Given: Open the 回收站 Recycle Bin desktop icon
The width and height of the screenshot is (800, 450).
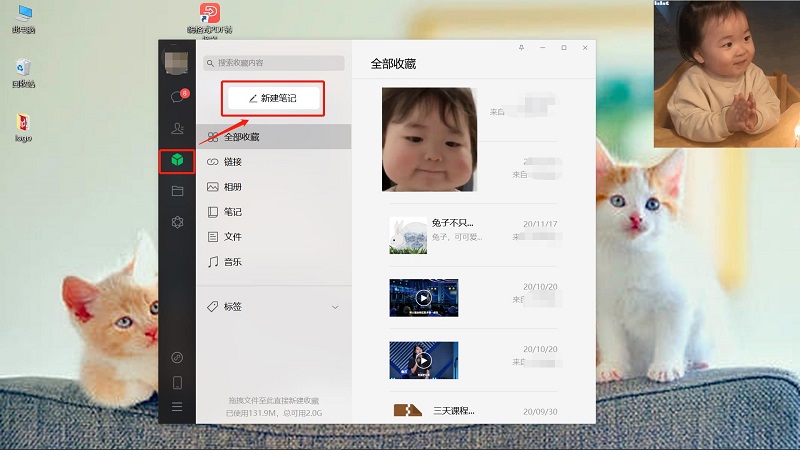Looking at the screenshot, I should (x=23, y=73).
